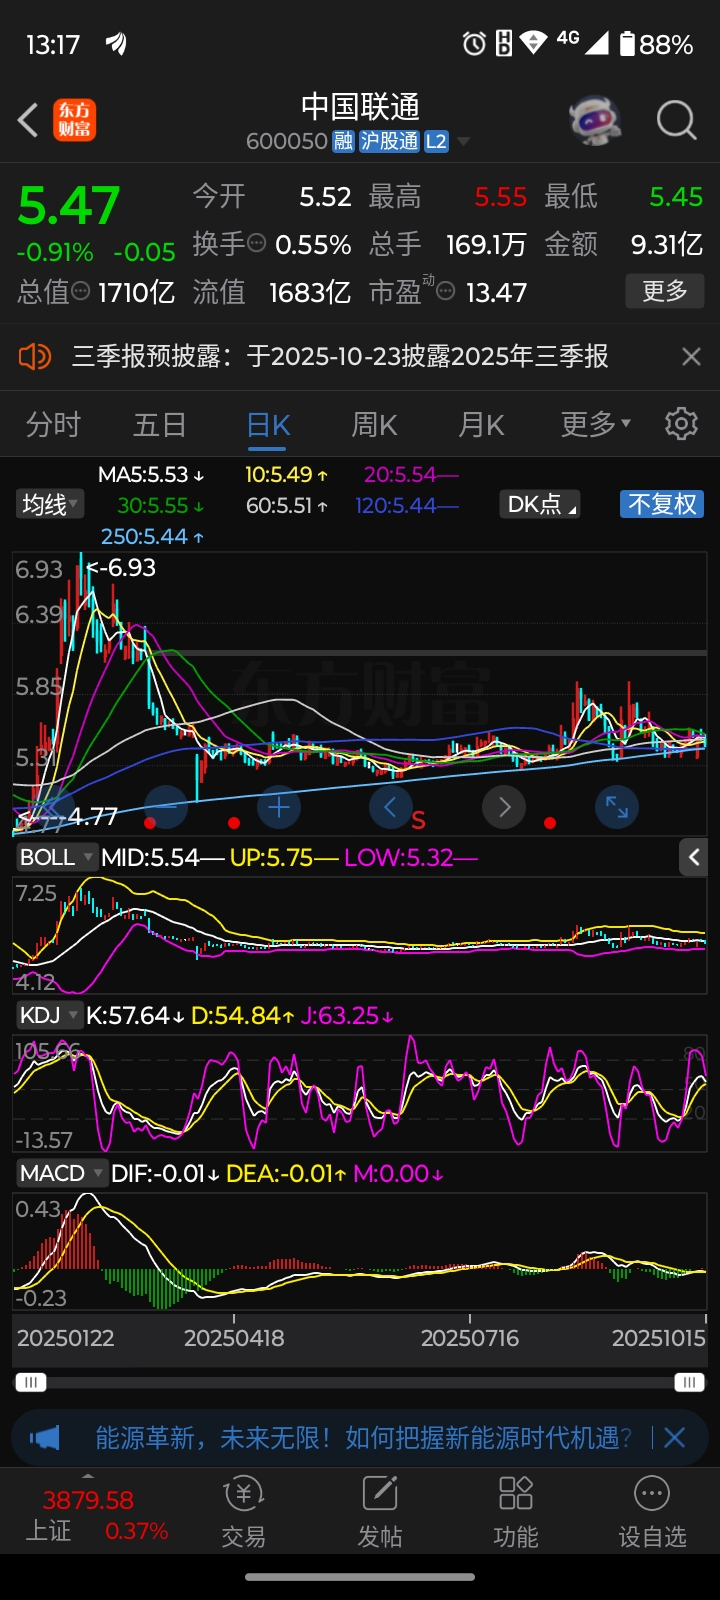Open the 不复权 adjustment selector
This screenshot has width=720, height=1600.
pos(662,504)
